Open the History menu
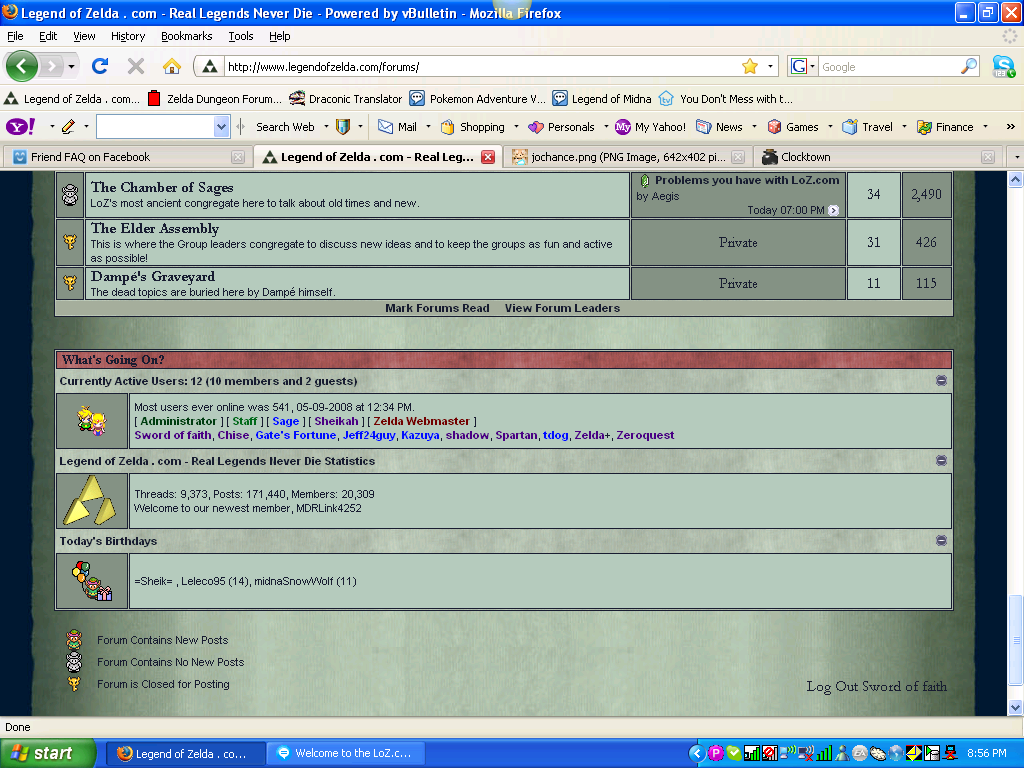Screen dimensions: 1024x768 coord(128,36)
